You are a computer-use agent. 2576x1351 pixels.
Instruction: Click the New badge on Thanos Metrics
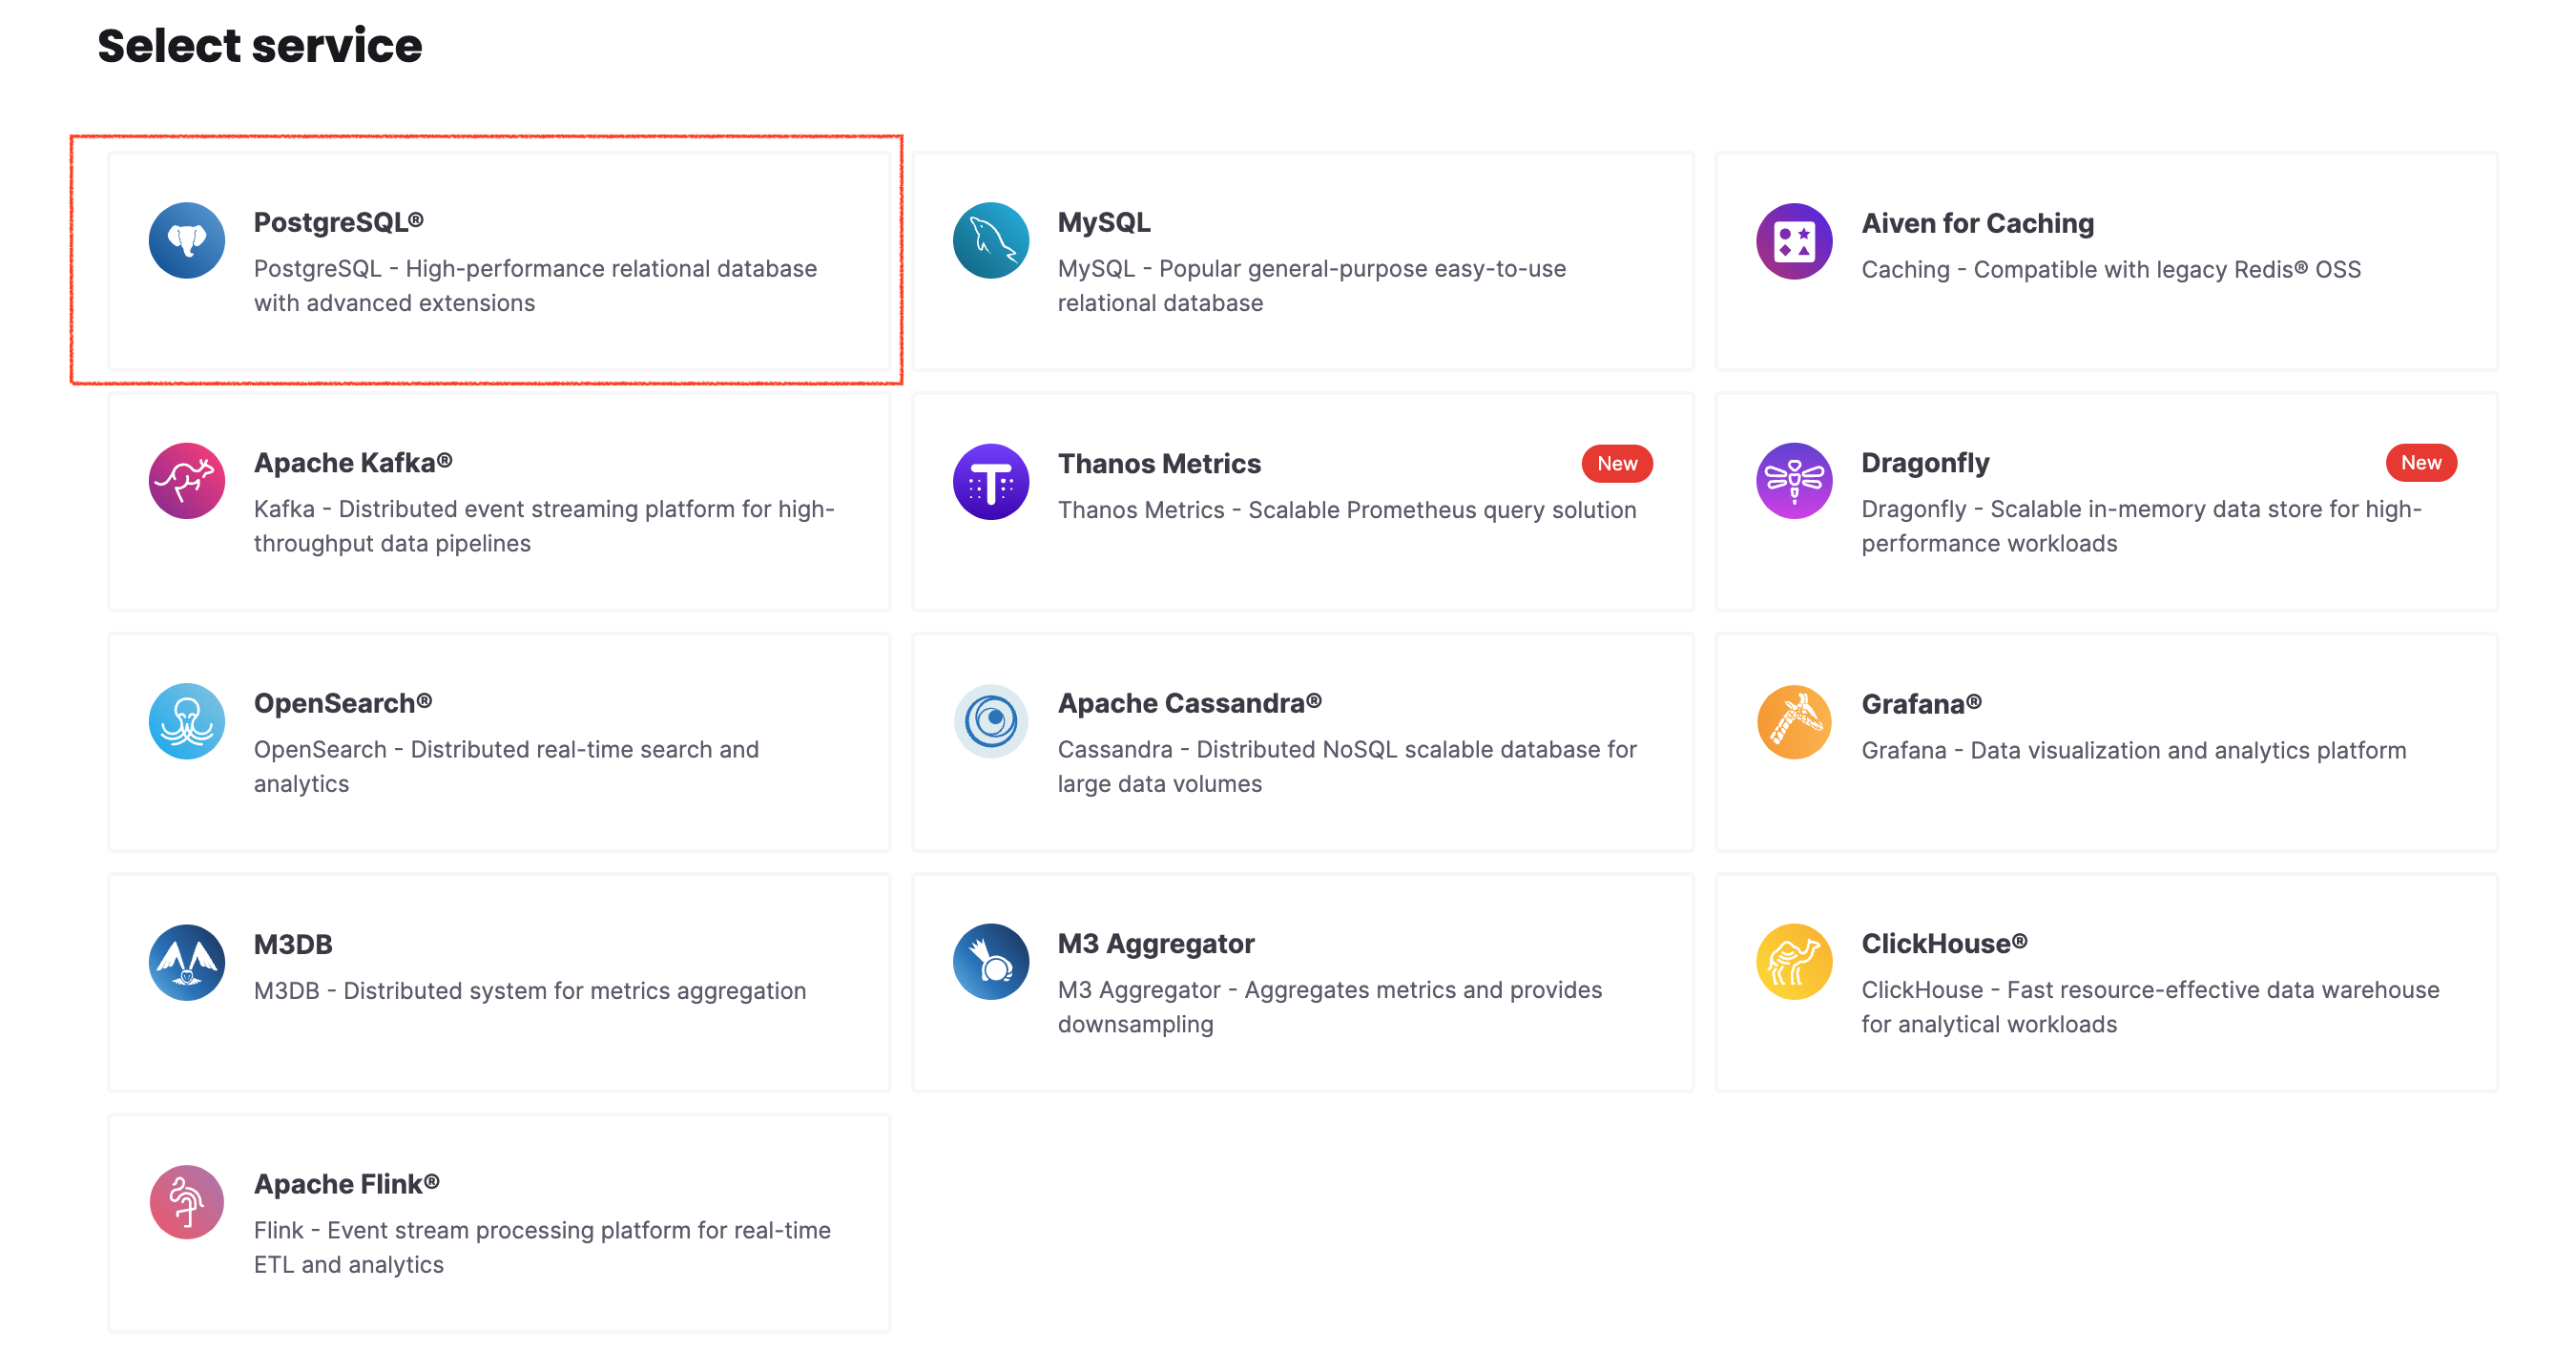(x=1616, y=463)
